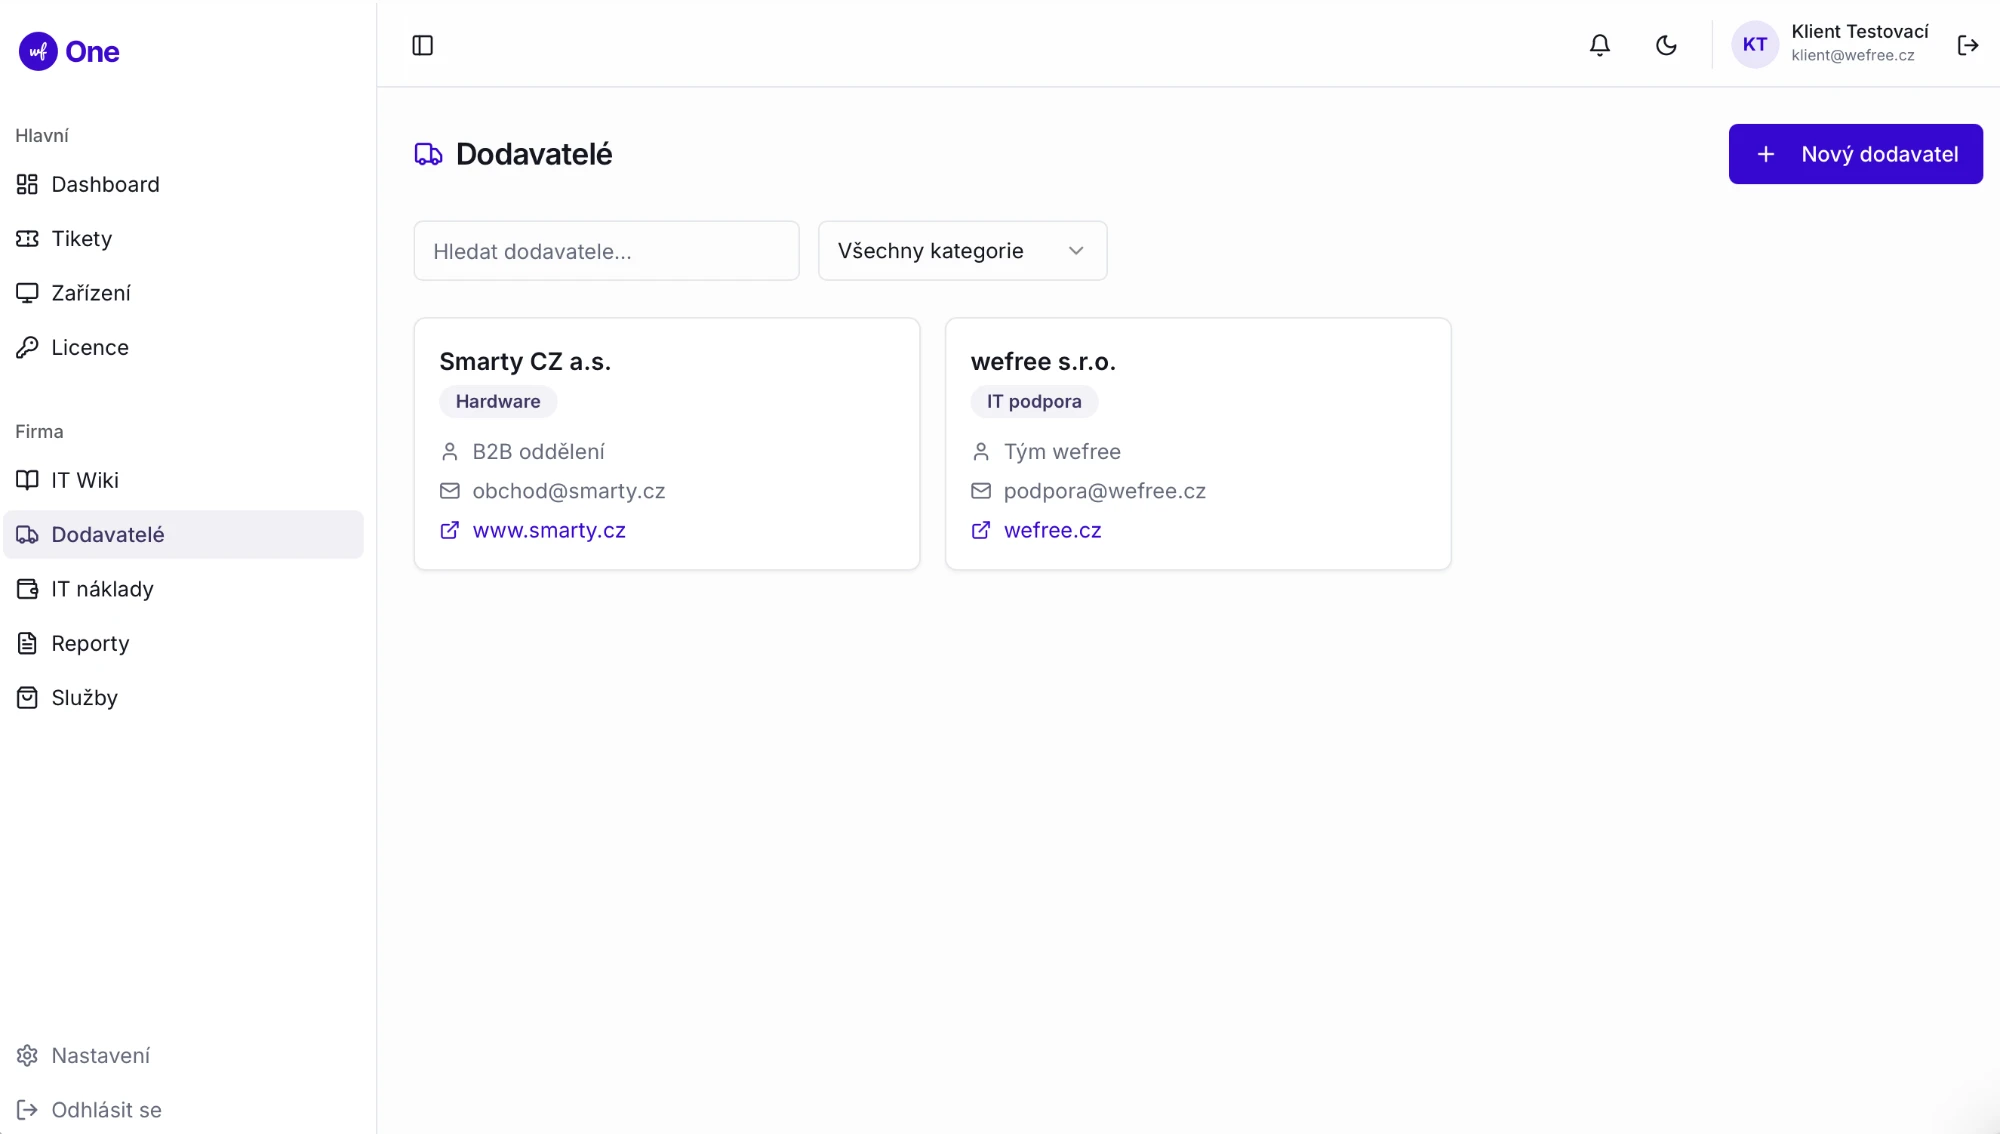Click the logout arrow icon in header
Image resolution: width=2000 pixels, height=1134 pixels.
pos(1968,45)
